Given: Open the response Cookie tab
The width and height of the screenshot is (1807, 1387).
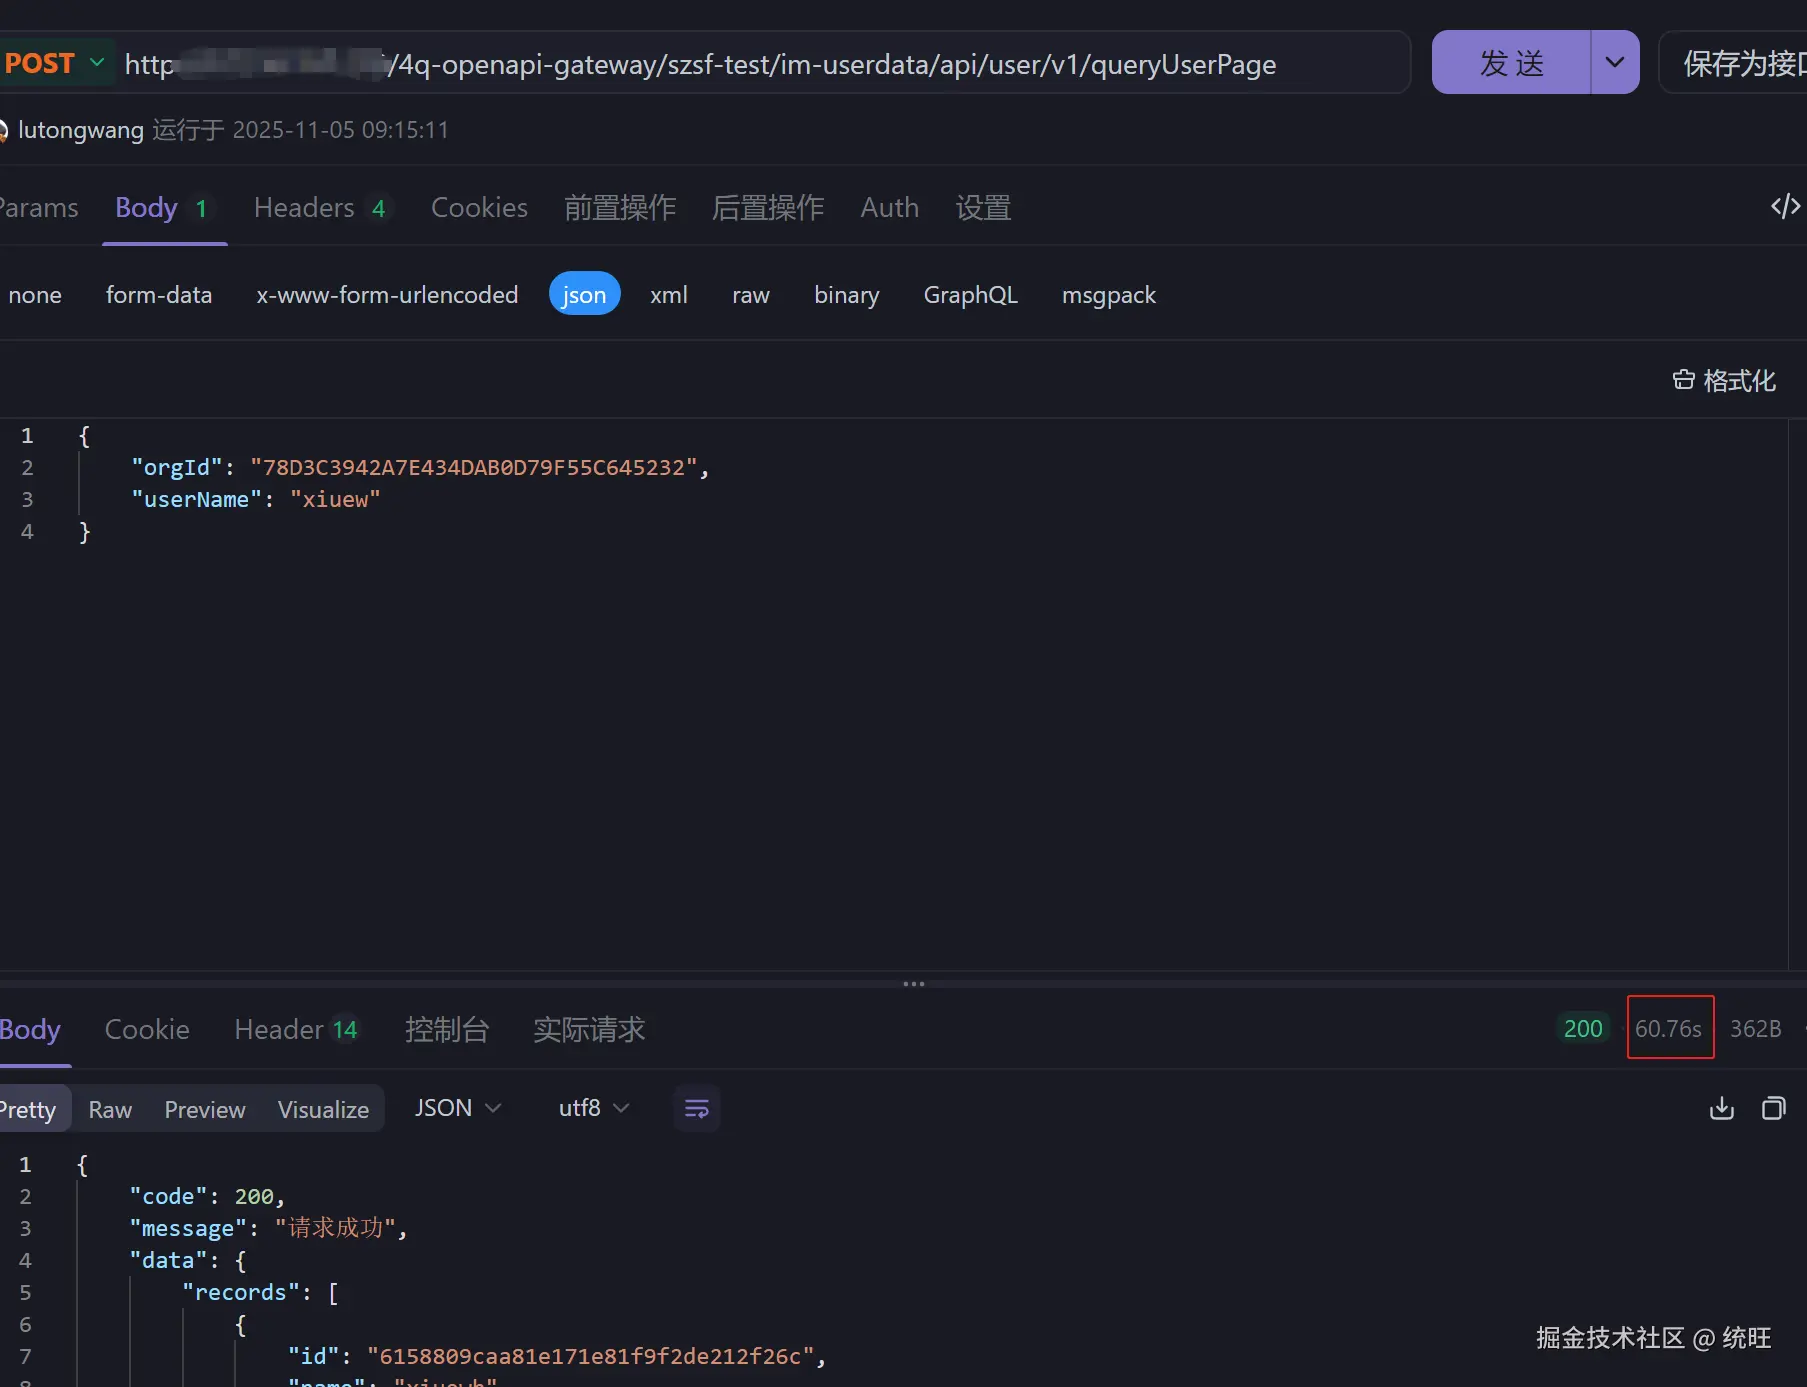Looking at the screenshot, I should 147,1029.
